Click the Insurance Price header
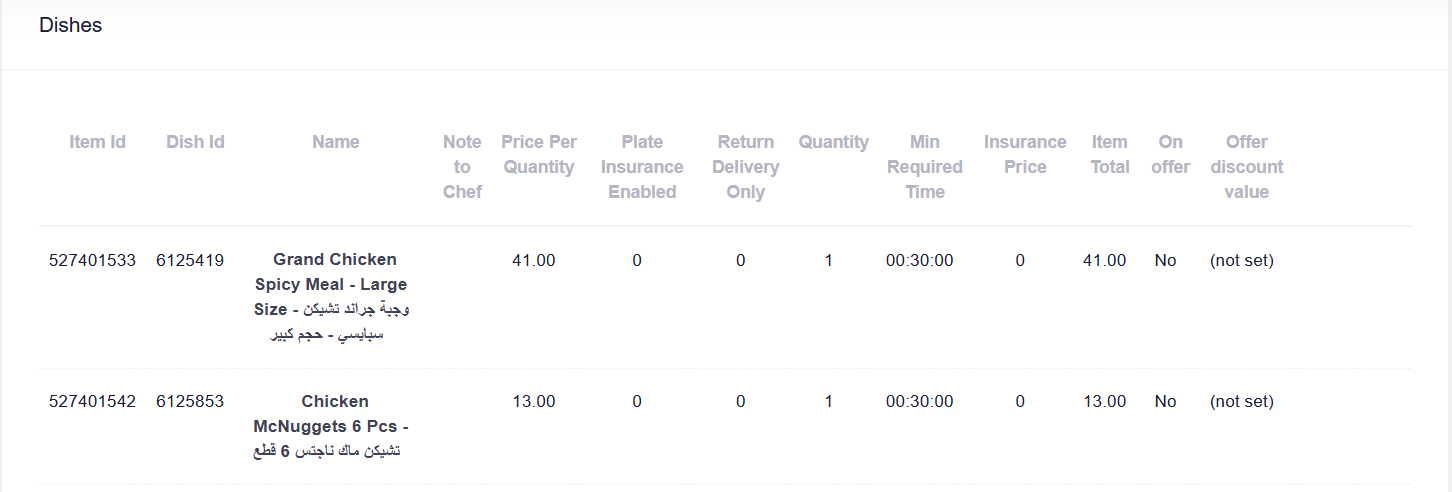 [1025, 154]
